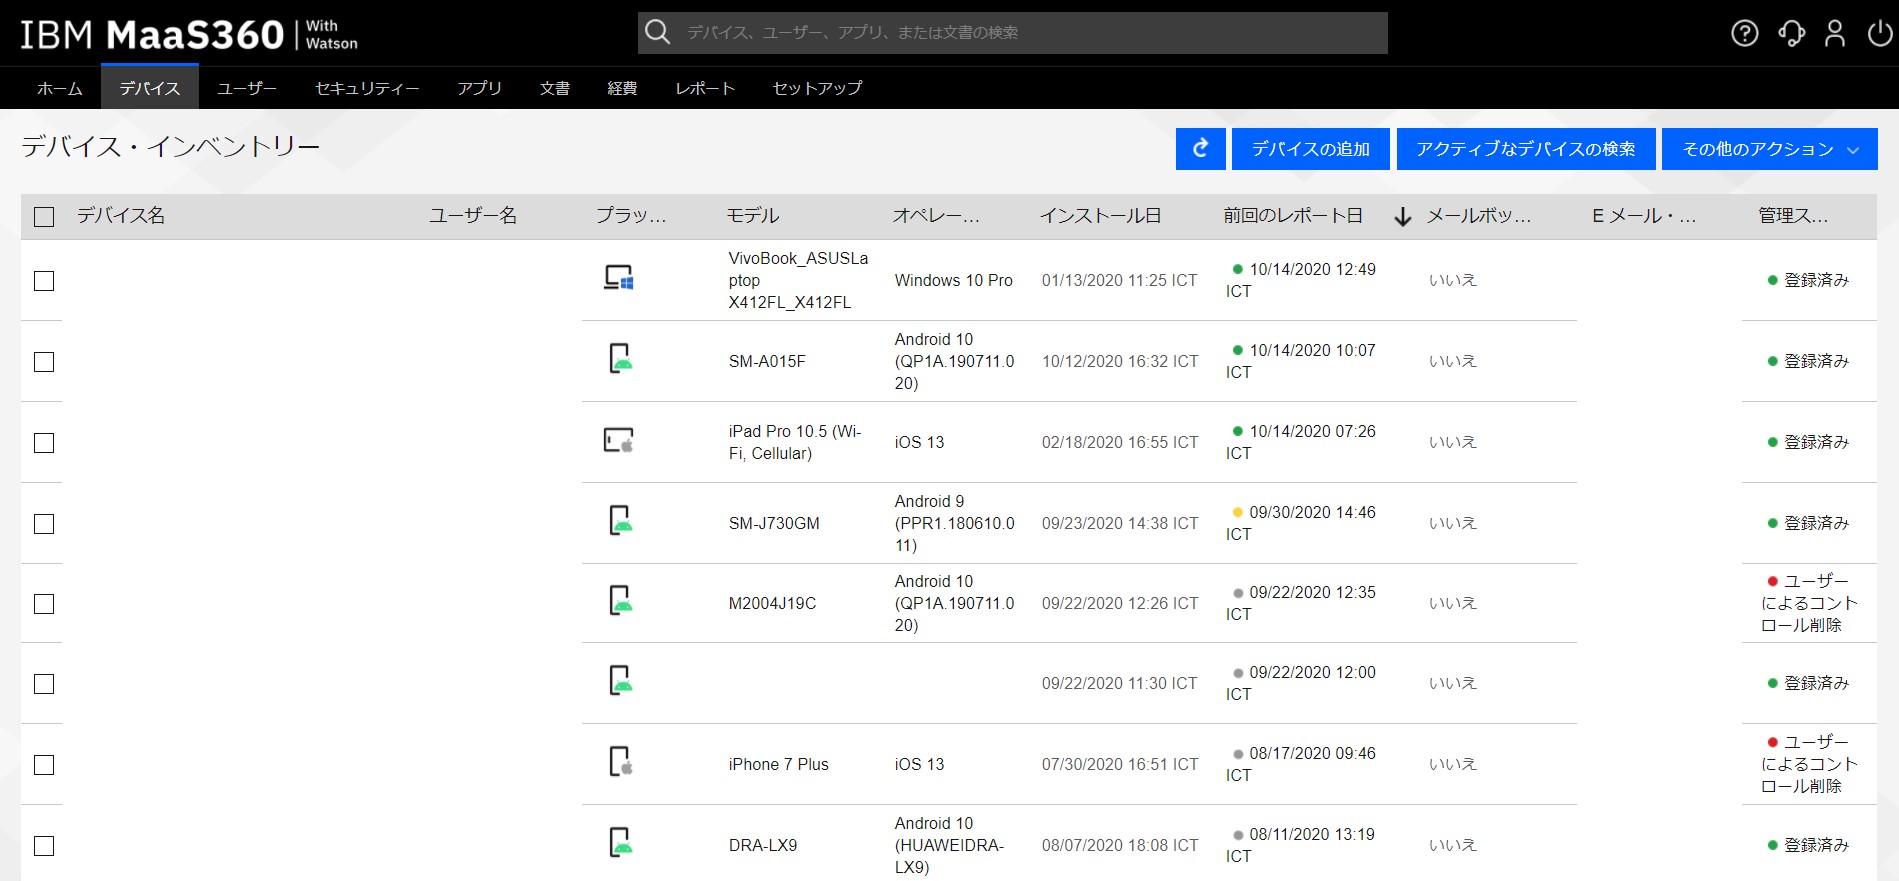
Task: Sort by オペレーティング column header
Action: 936,216
